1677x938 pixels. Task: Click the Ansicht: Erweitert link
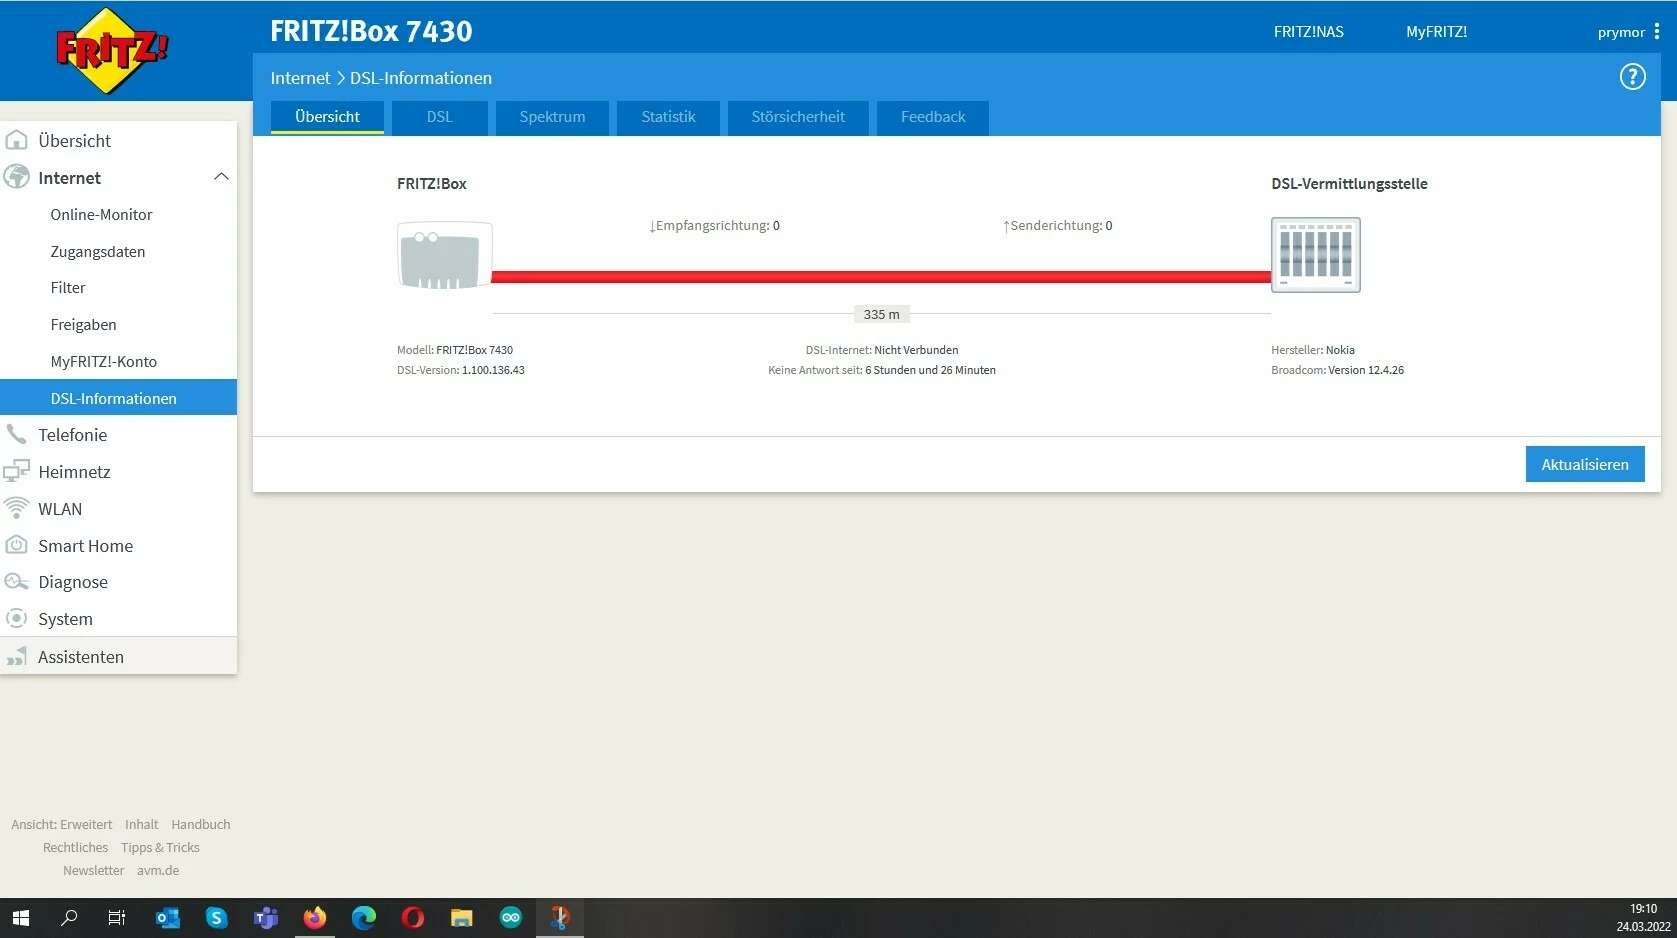click(62, 824)
